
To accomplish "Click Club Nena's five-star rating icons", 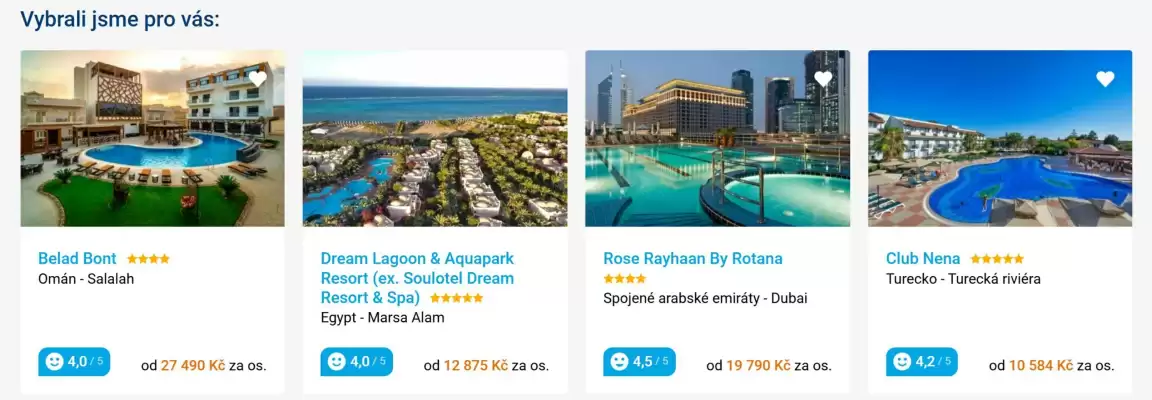I will pyautogui.click(x=997, y=259).
